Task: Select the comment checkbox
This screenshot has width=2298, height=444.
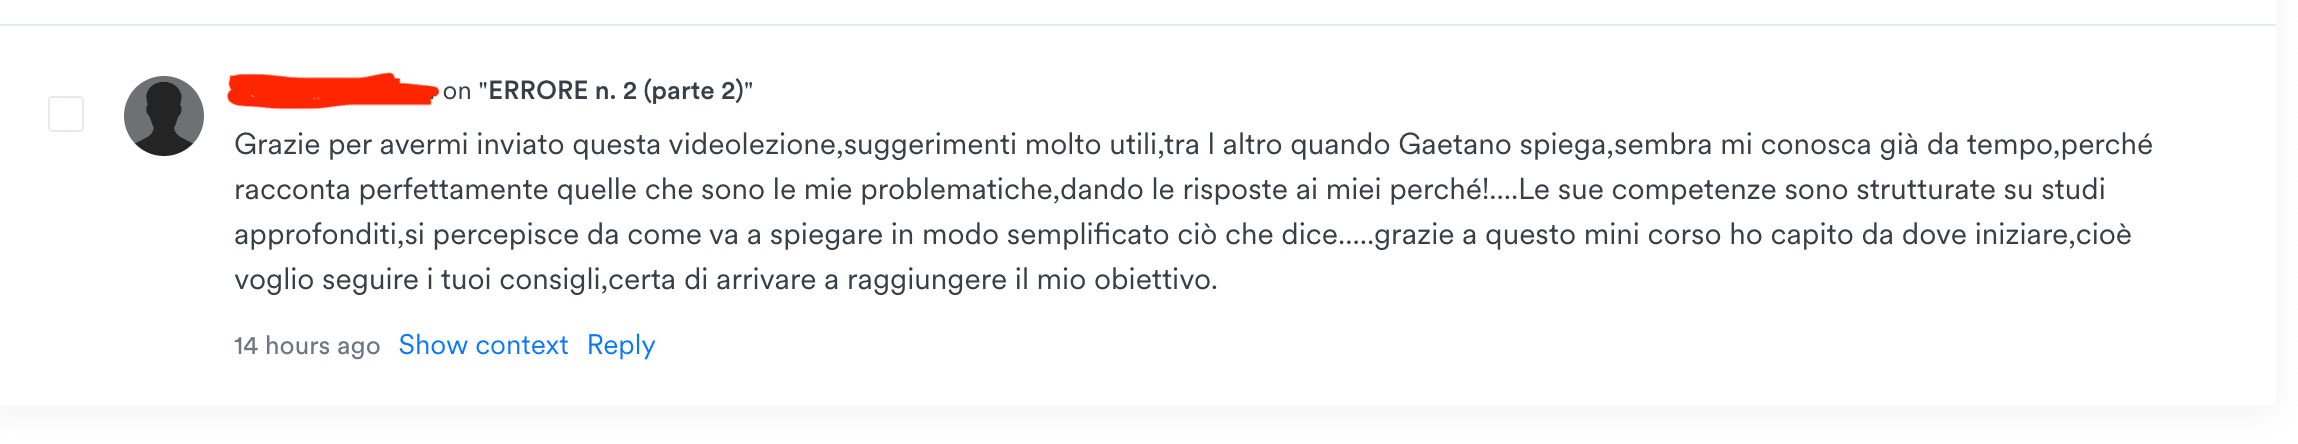Action: (66, 114)
